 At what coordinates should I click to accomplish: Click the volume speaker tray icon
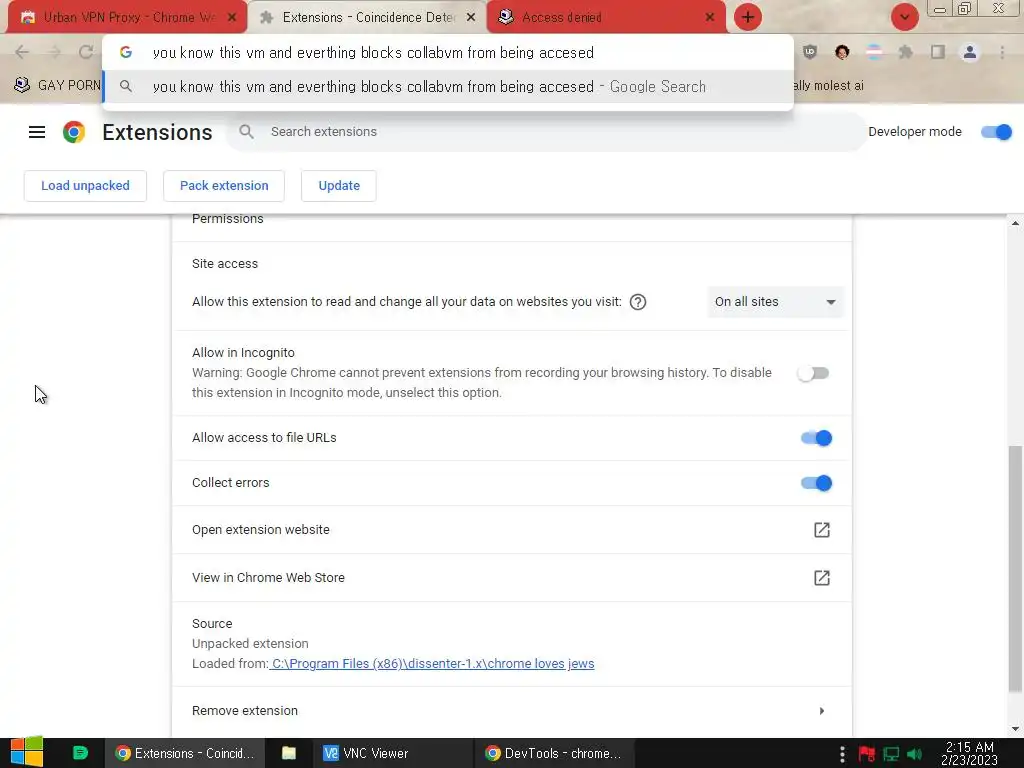915,754
